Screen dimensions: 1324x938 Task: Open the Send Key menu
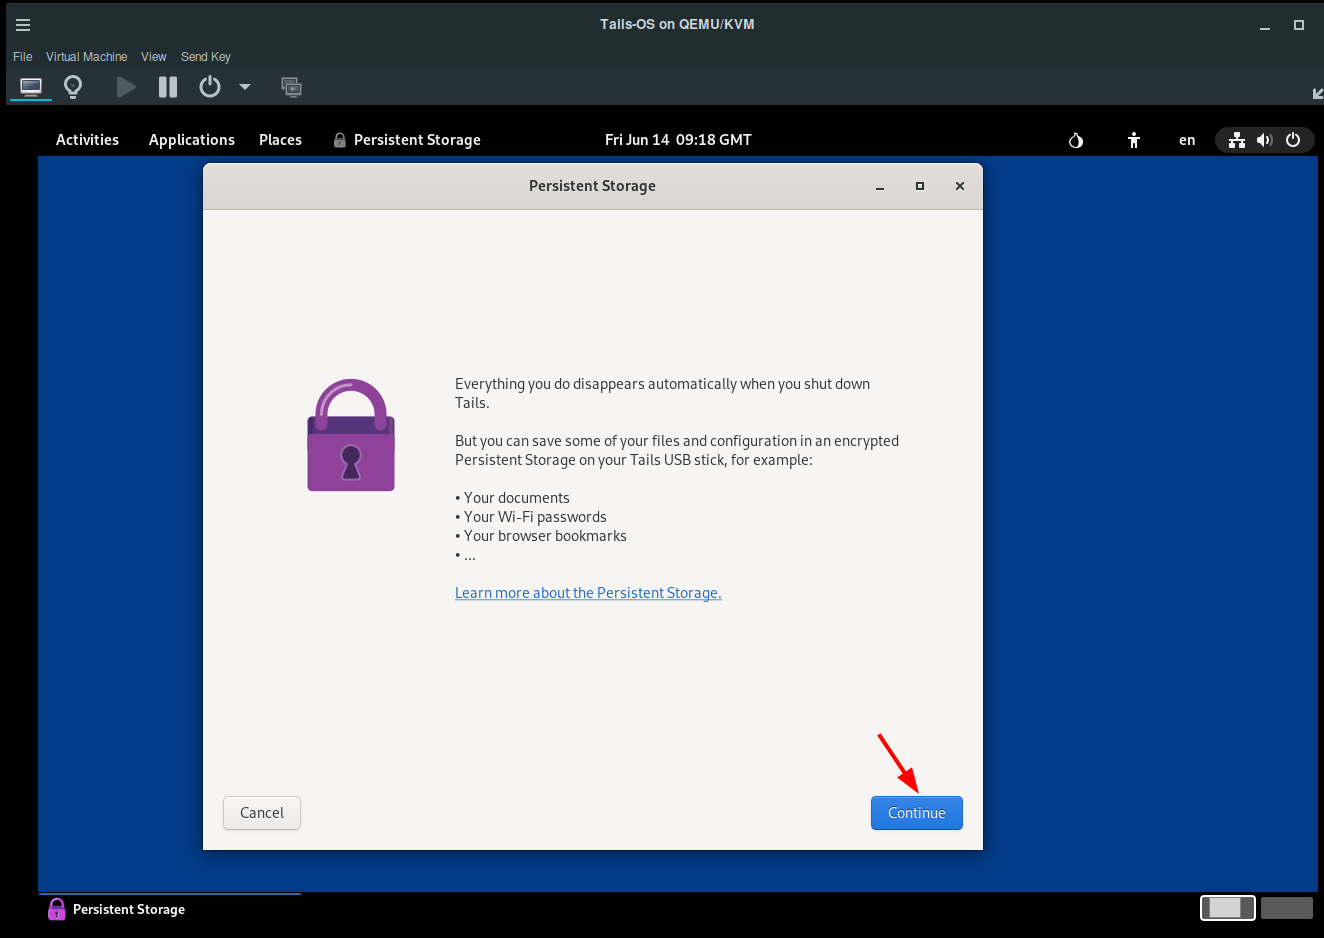click(x=205, y=57)
